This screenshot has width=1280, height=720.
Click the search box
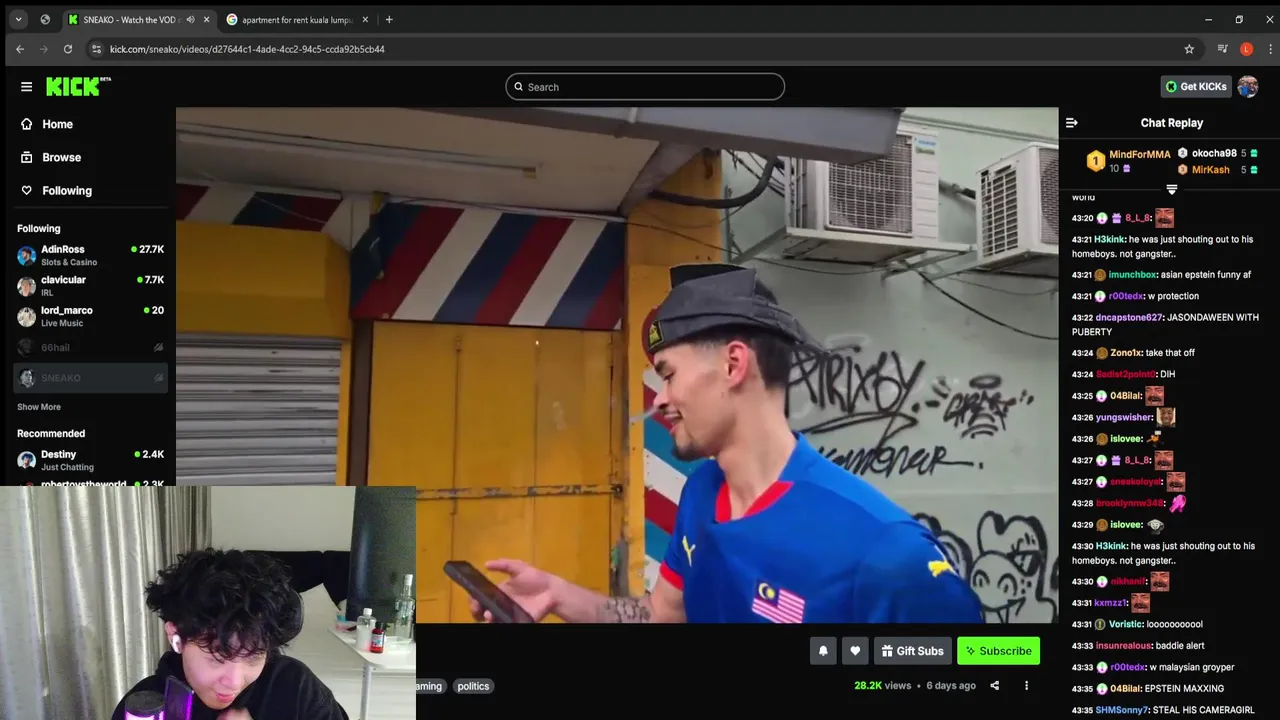[645, 87]
